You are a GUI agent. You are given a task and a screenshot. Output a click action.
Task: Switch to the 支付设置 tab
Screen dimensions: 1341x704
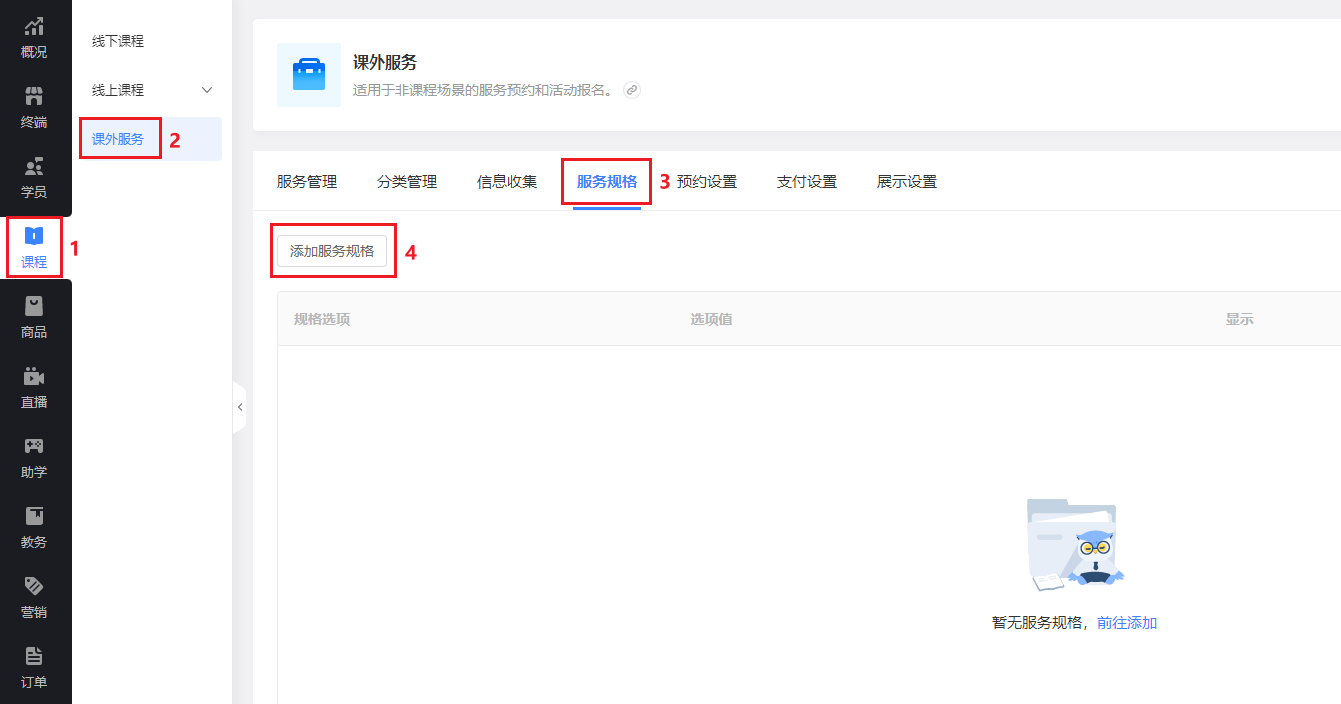pyautogui.click(x=807, y=182)
